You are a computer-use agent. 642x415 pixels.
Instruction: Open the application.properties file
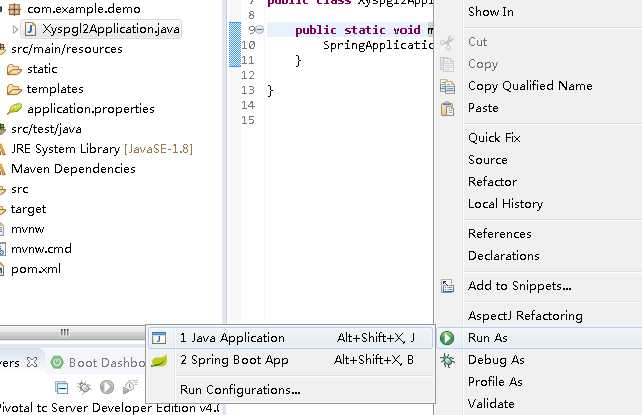pyautogui.click(x=91, y=109)
